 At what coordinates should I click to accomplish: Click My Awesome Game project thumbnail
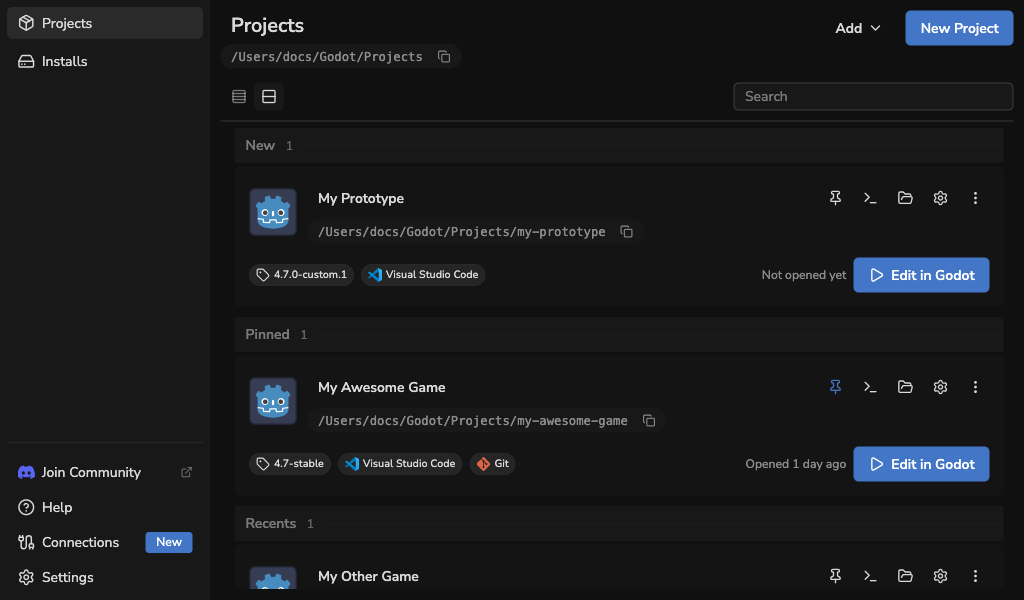coord(273,401)
